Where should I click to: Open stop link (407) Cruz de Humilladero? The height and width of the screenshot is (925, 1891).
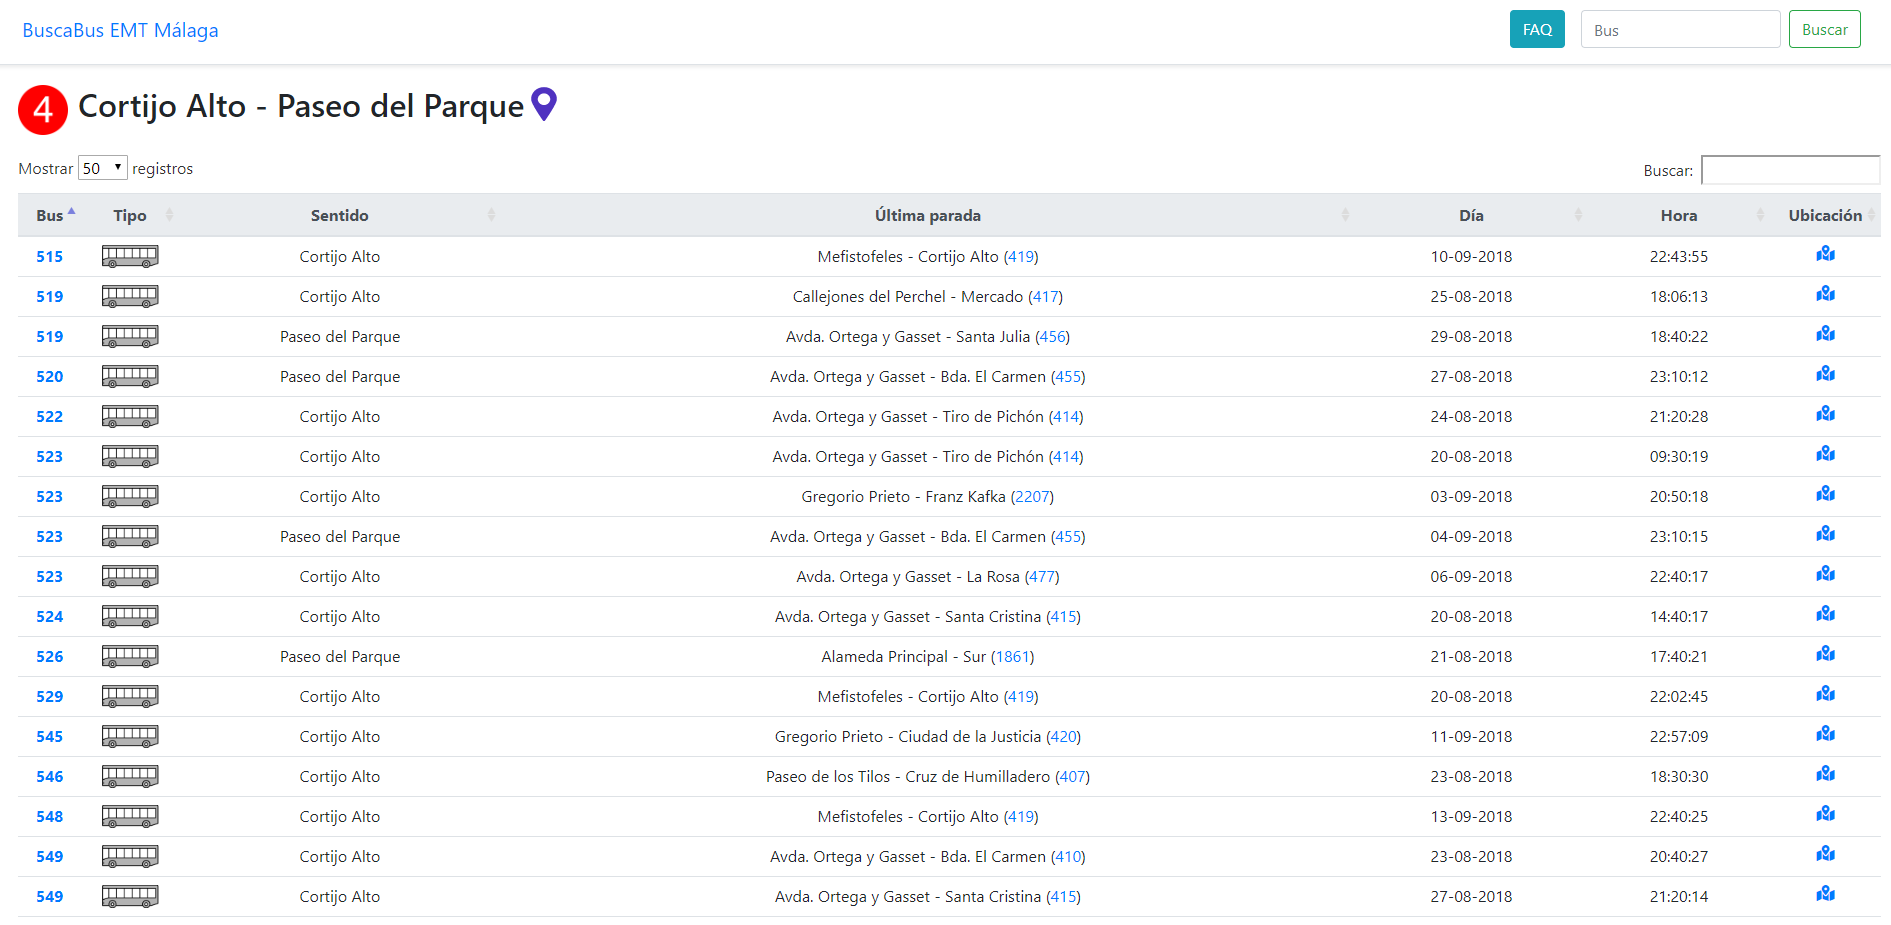click(1073, 777)
